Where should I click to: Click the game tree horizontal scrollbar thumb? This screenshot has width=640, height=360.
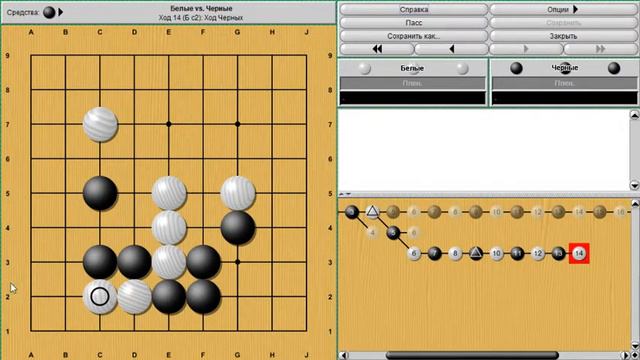click(x=472, y=356)
